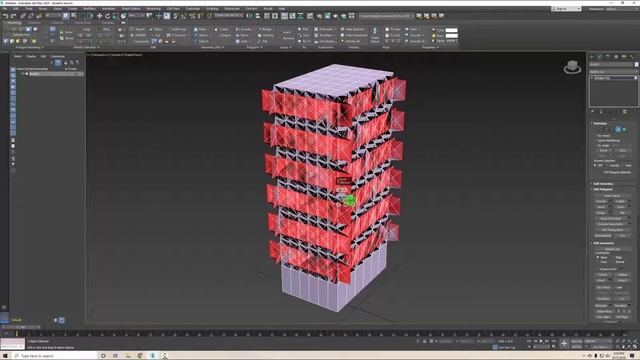Open the Create command panel tab

click(592, 56)
